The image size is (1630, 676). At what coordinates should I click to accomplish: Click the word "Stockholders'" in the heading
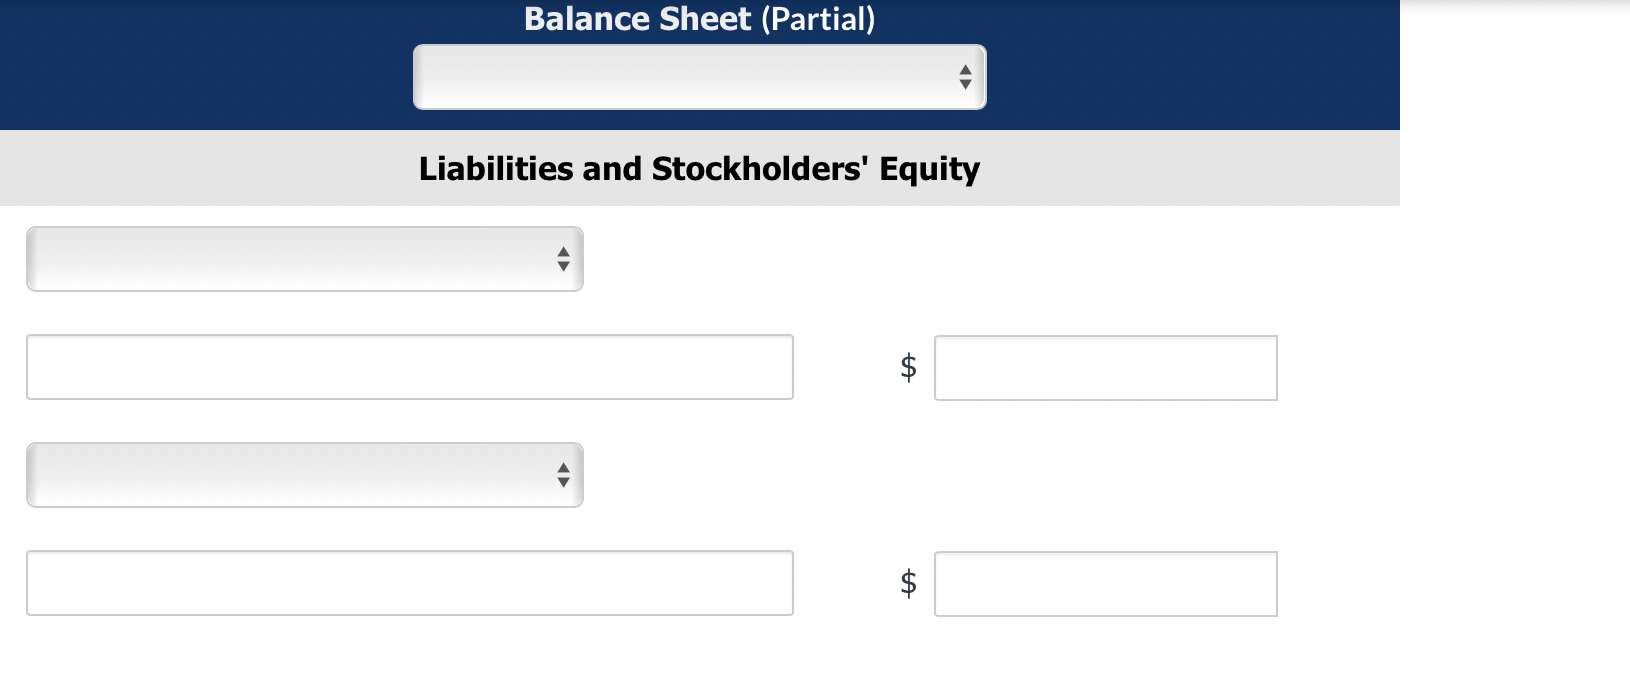(x=760, y=168)
